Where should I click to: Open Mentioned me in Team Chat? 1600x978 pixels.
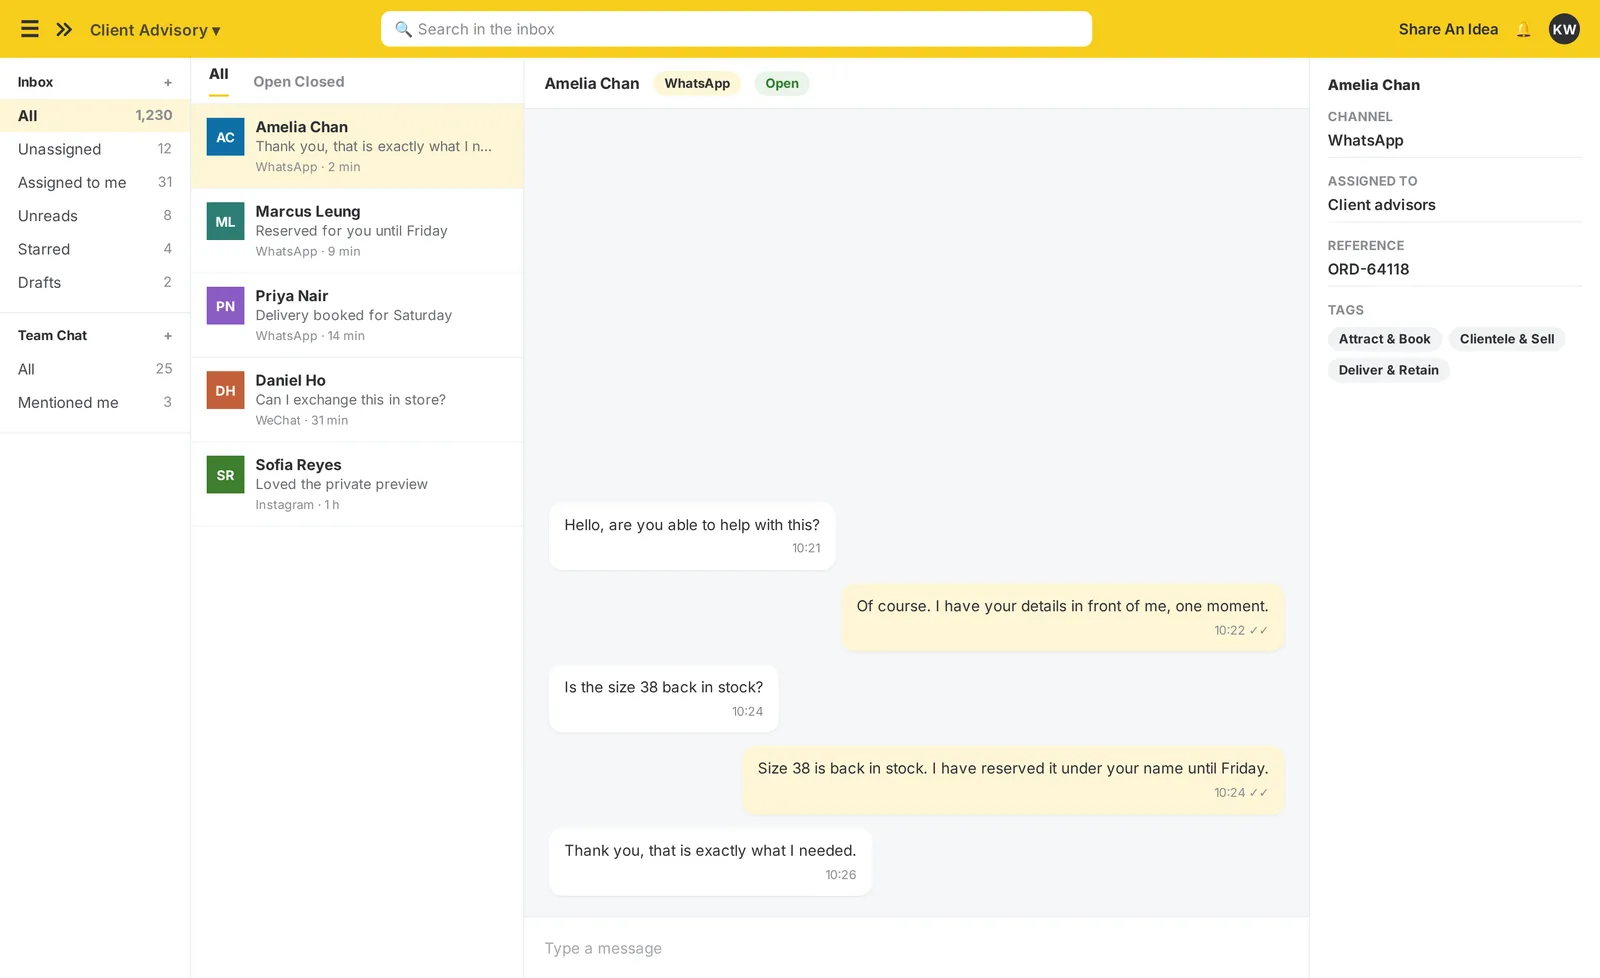point(95,402)
